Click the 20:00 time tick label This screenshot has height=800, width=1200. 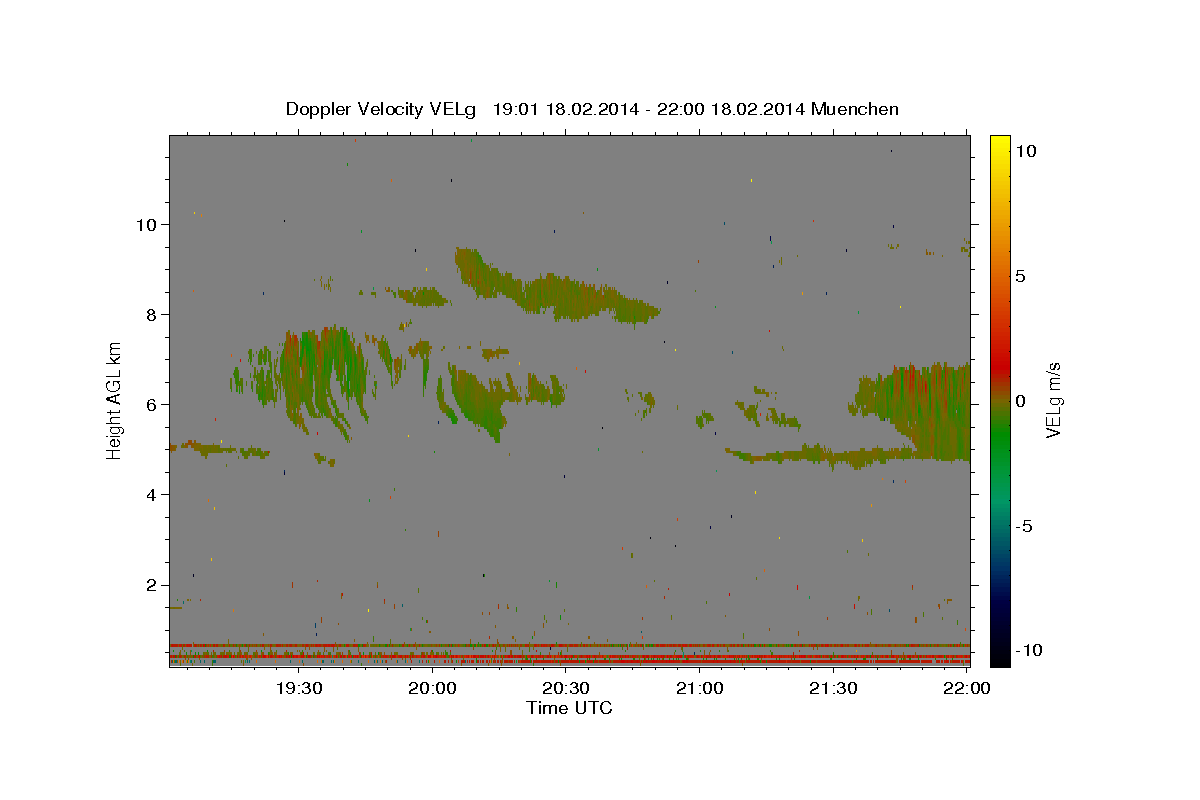433,688
